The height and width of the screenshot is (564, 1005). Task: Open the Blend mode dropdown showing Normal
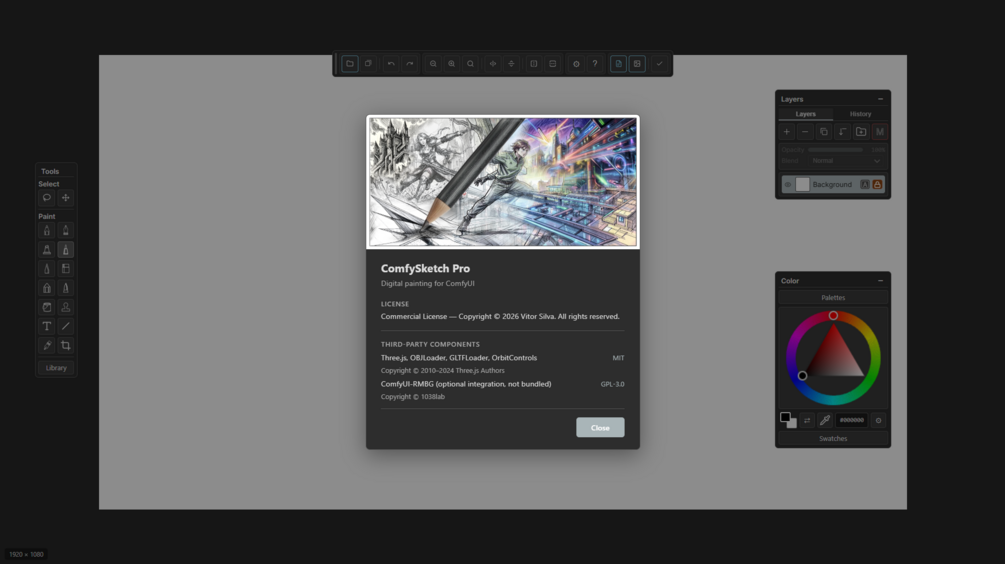point(846,161)
